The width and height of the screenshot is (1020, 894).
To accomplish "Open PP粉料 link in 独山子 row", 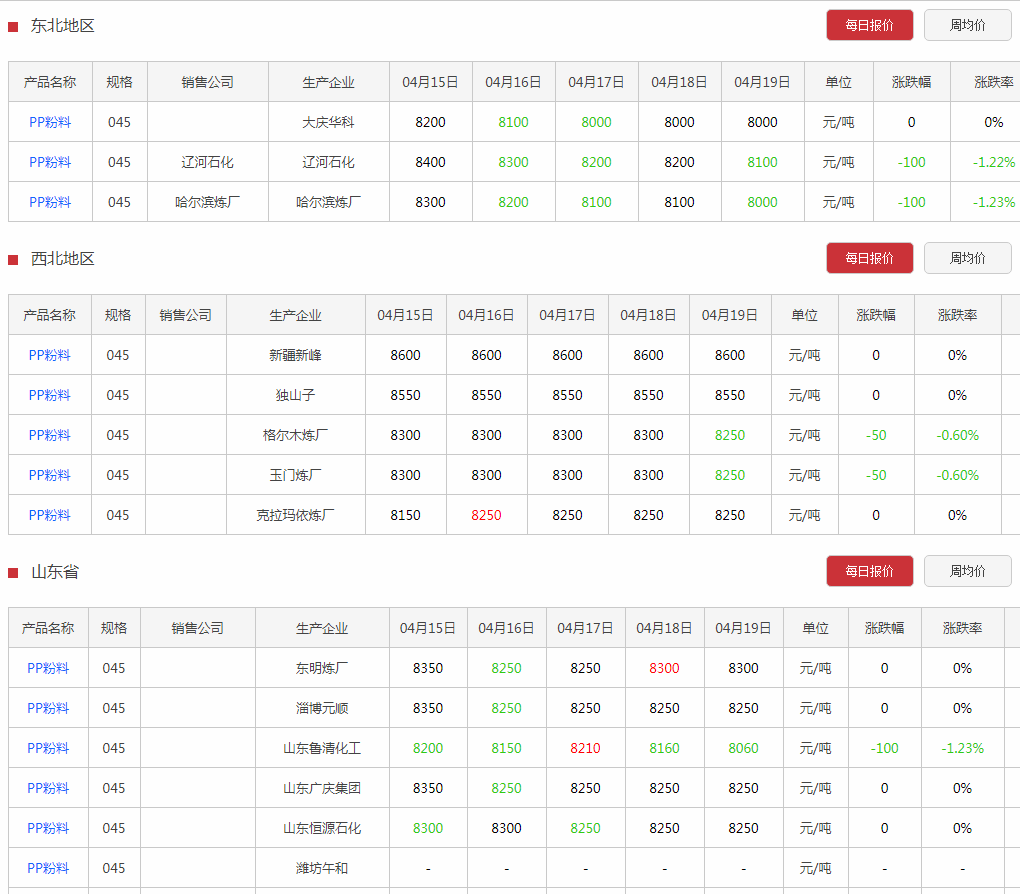I will [x=49, y=395].
